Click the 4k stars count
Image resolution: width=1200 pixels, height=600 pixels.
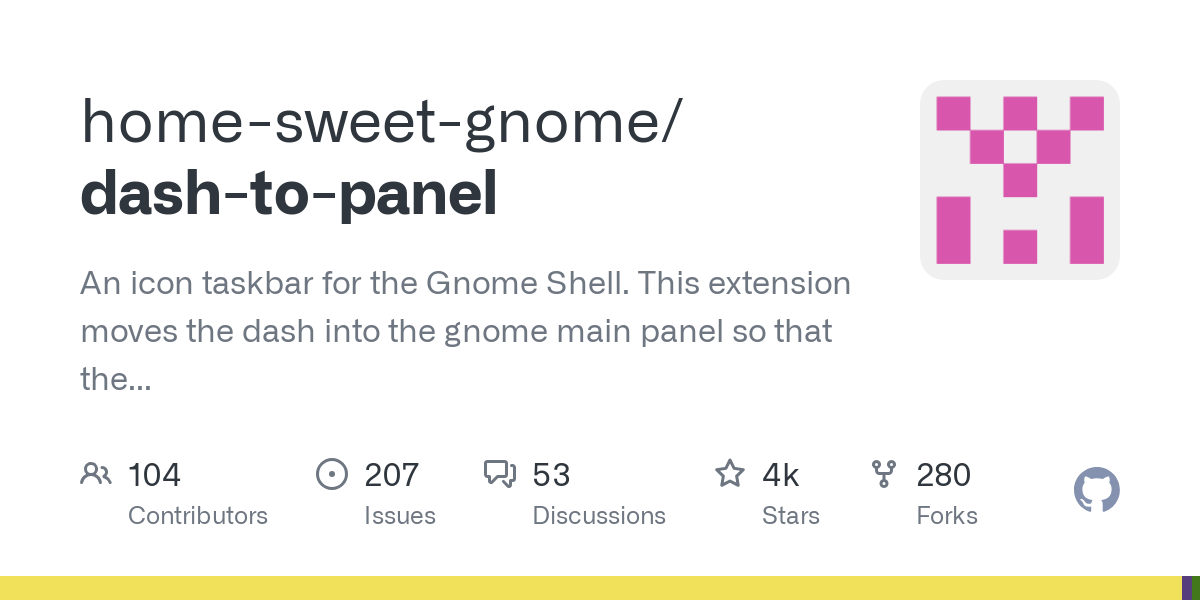coord(781,475)
